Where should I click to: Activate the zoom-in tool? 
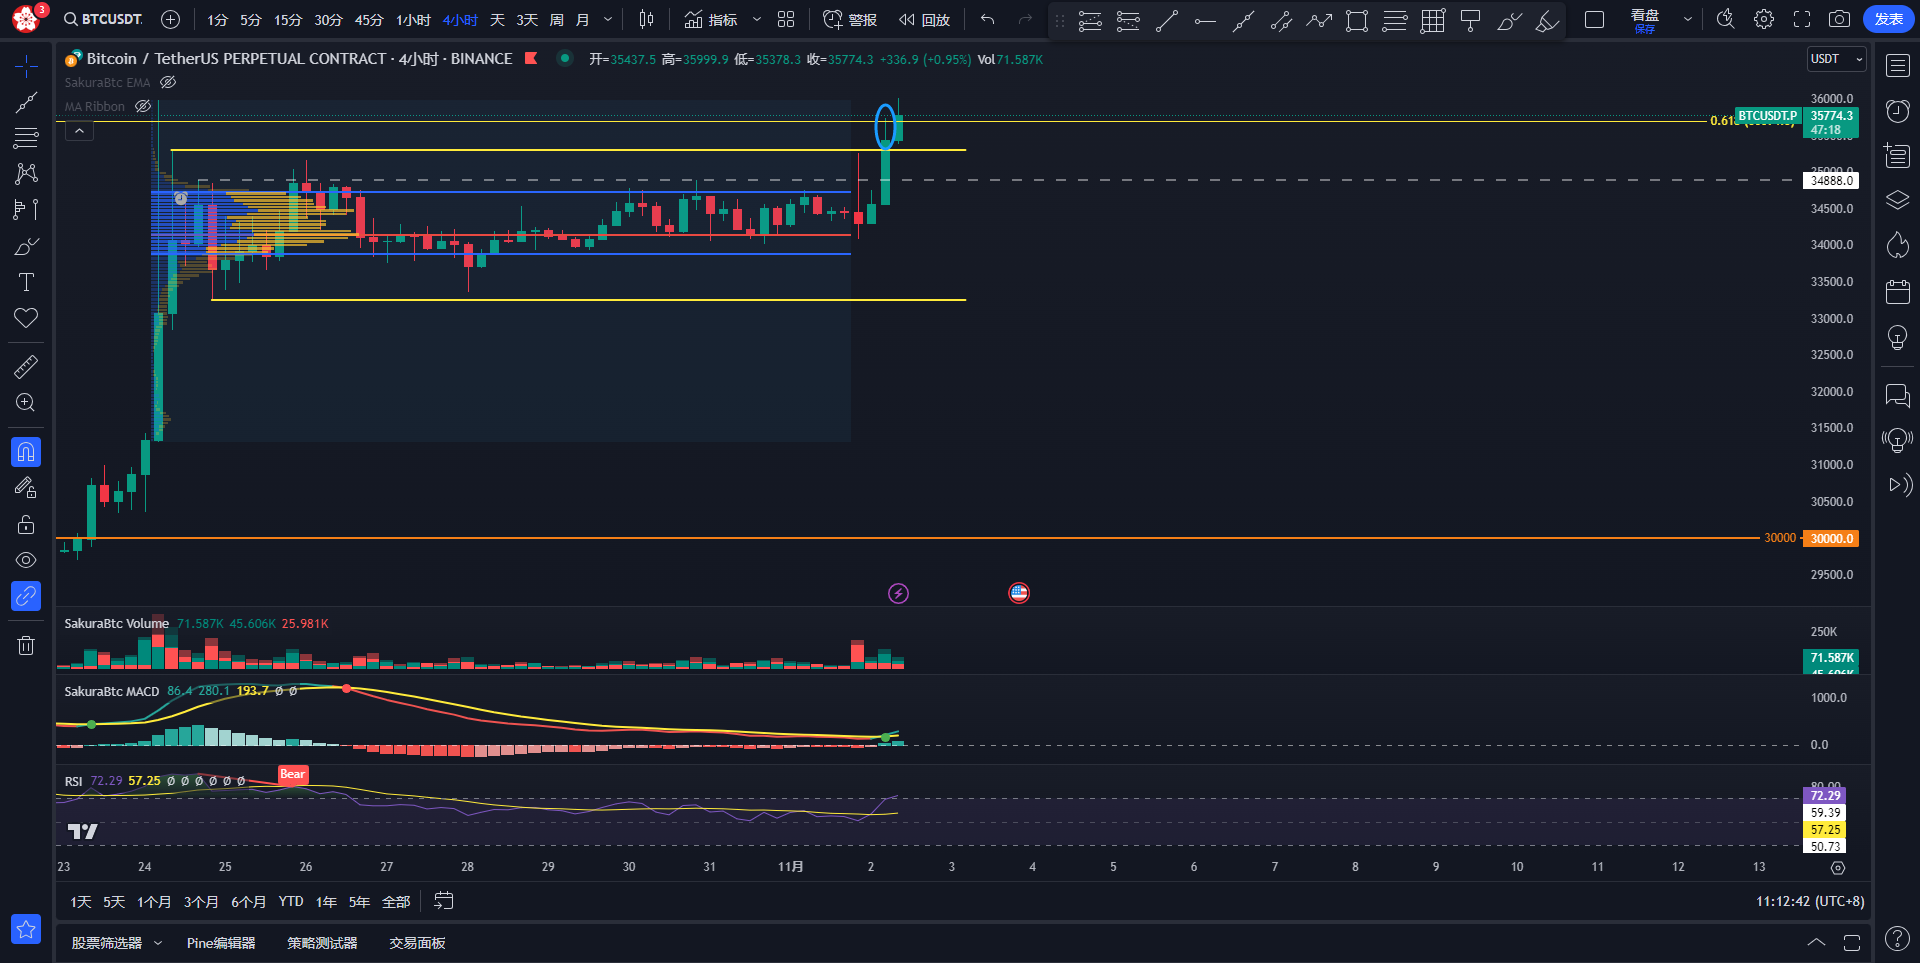[26, 403]
